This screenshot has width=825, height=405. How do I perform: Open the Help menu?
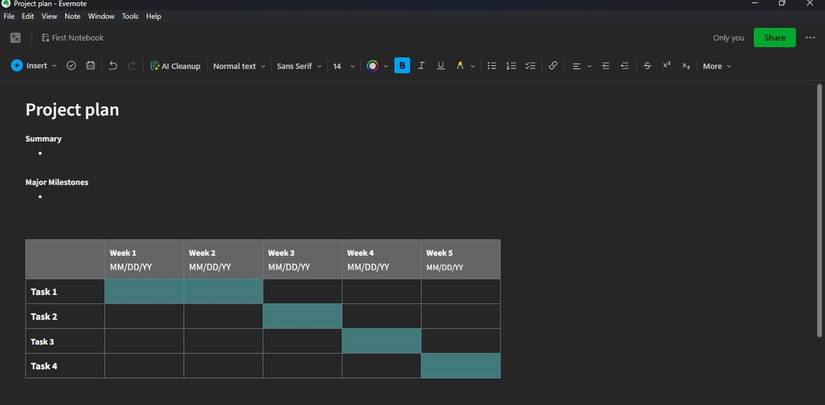(154, 16)
